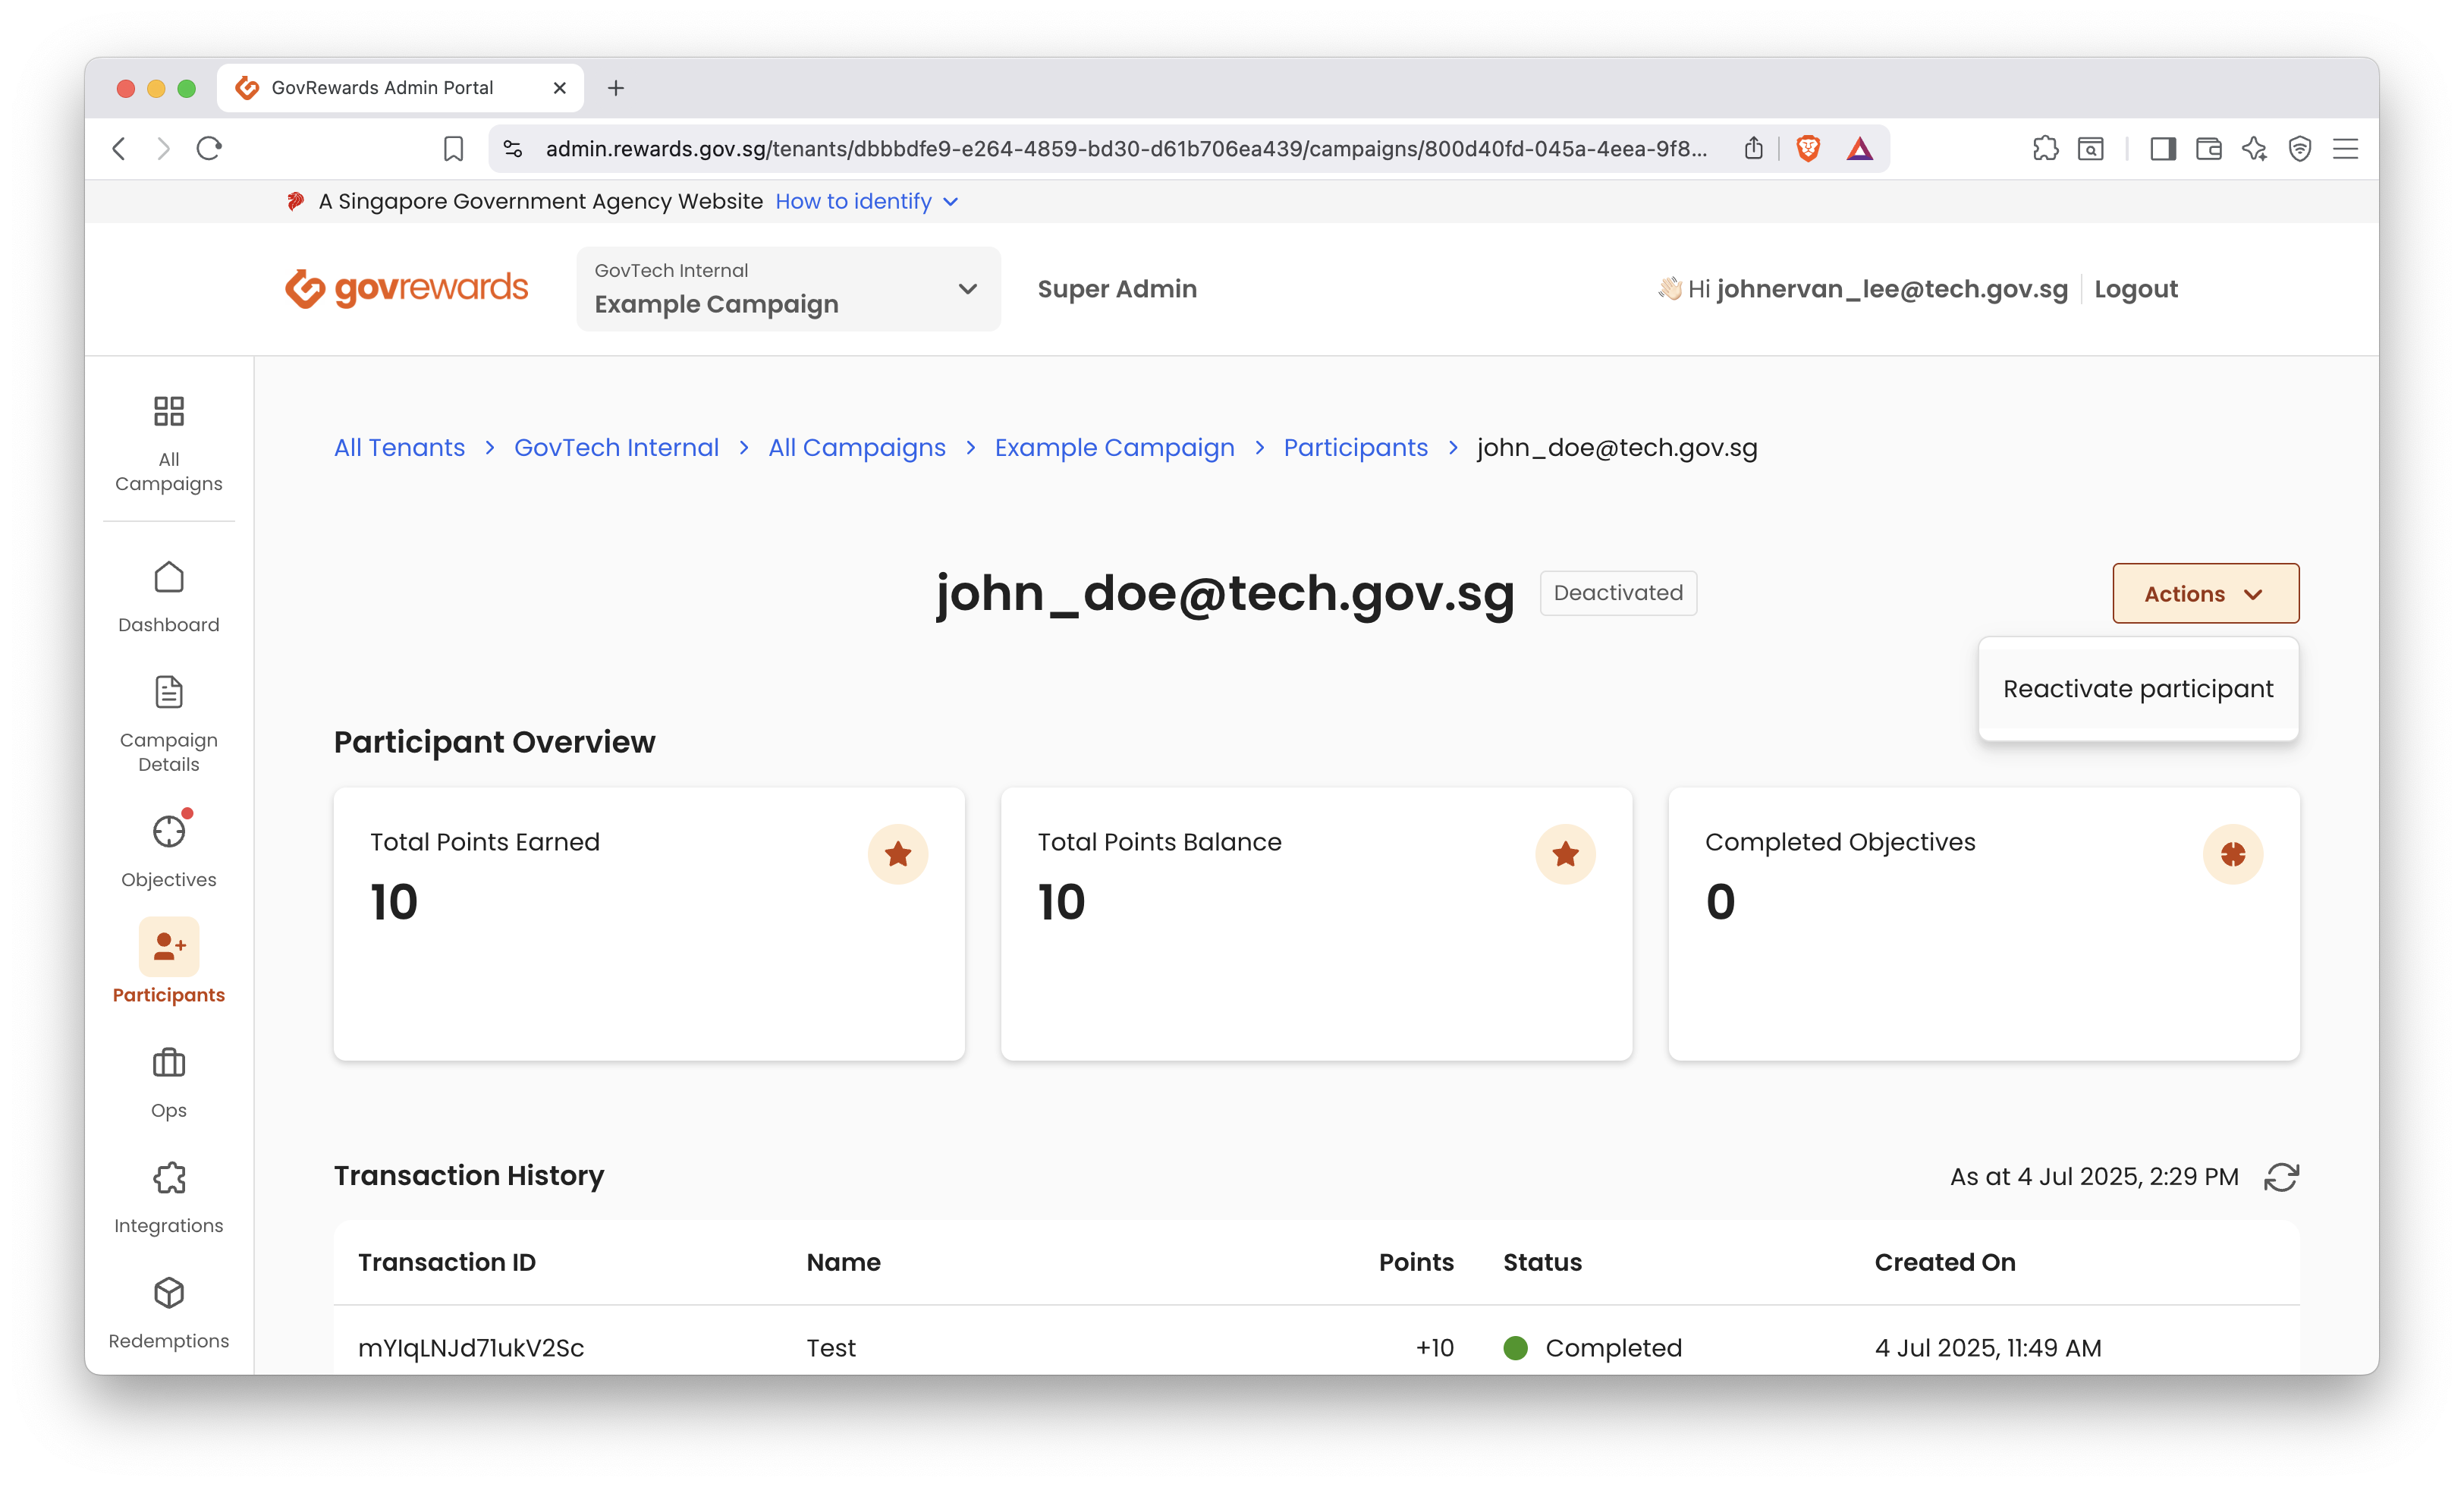Open the browser extensions icon
Viewport: 2464px width, 1487px height.
[2046, 148]
